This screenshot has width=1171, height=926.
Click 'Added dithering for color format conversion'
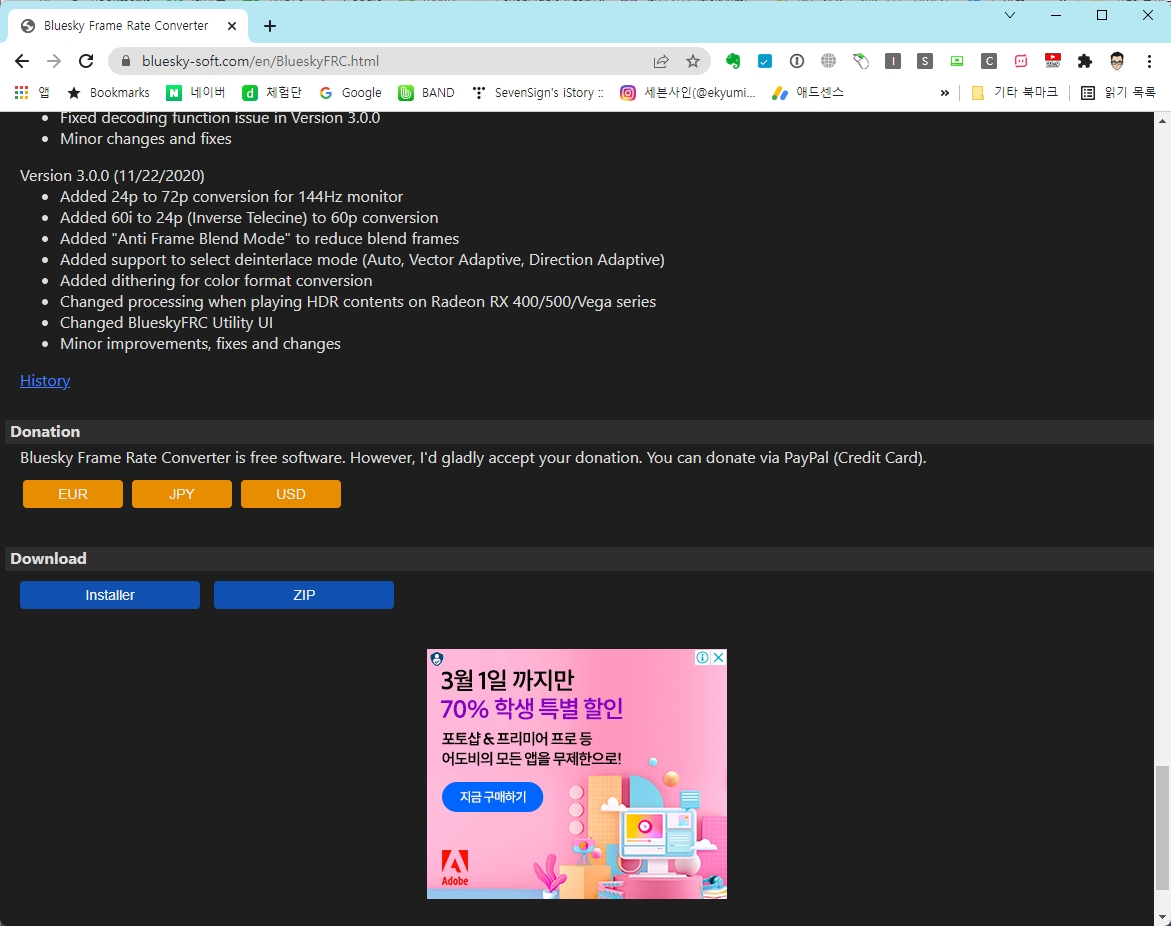216,281
